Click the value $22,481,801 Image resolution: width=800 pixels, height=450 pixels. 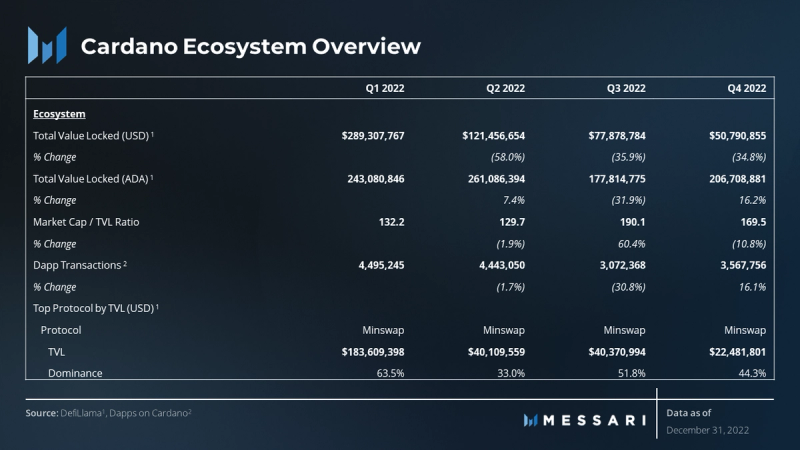[x=737, y=352]
